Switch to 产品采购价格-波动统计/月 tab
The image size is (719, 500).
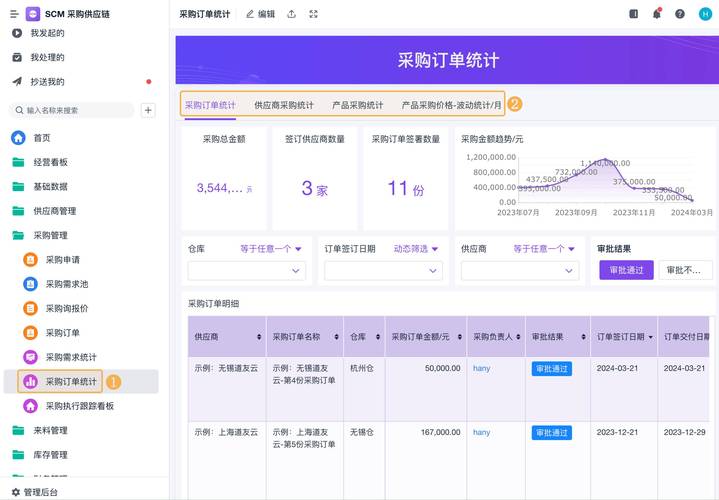[451, 105]
